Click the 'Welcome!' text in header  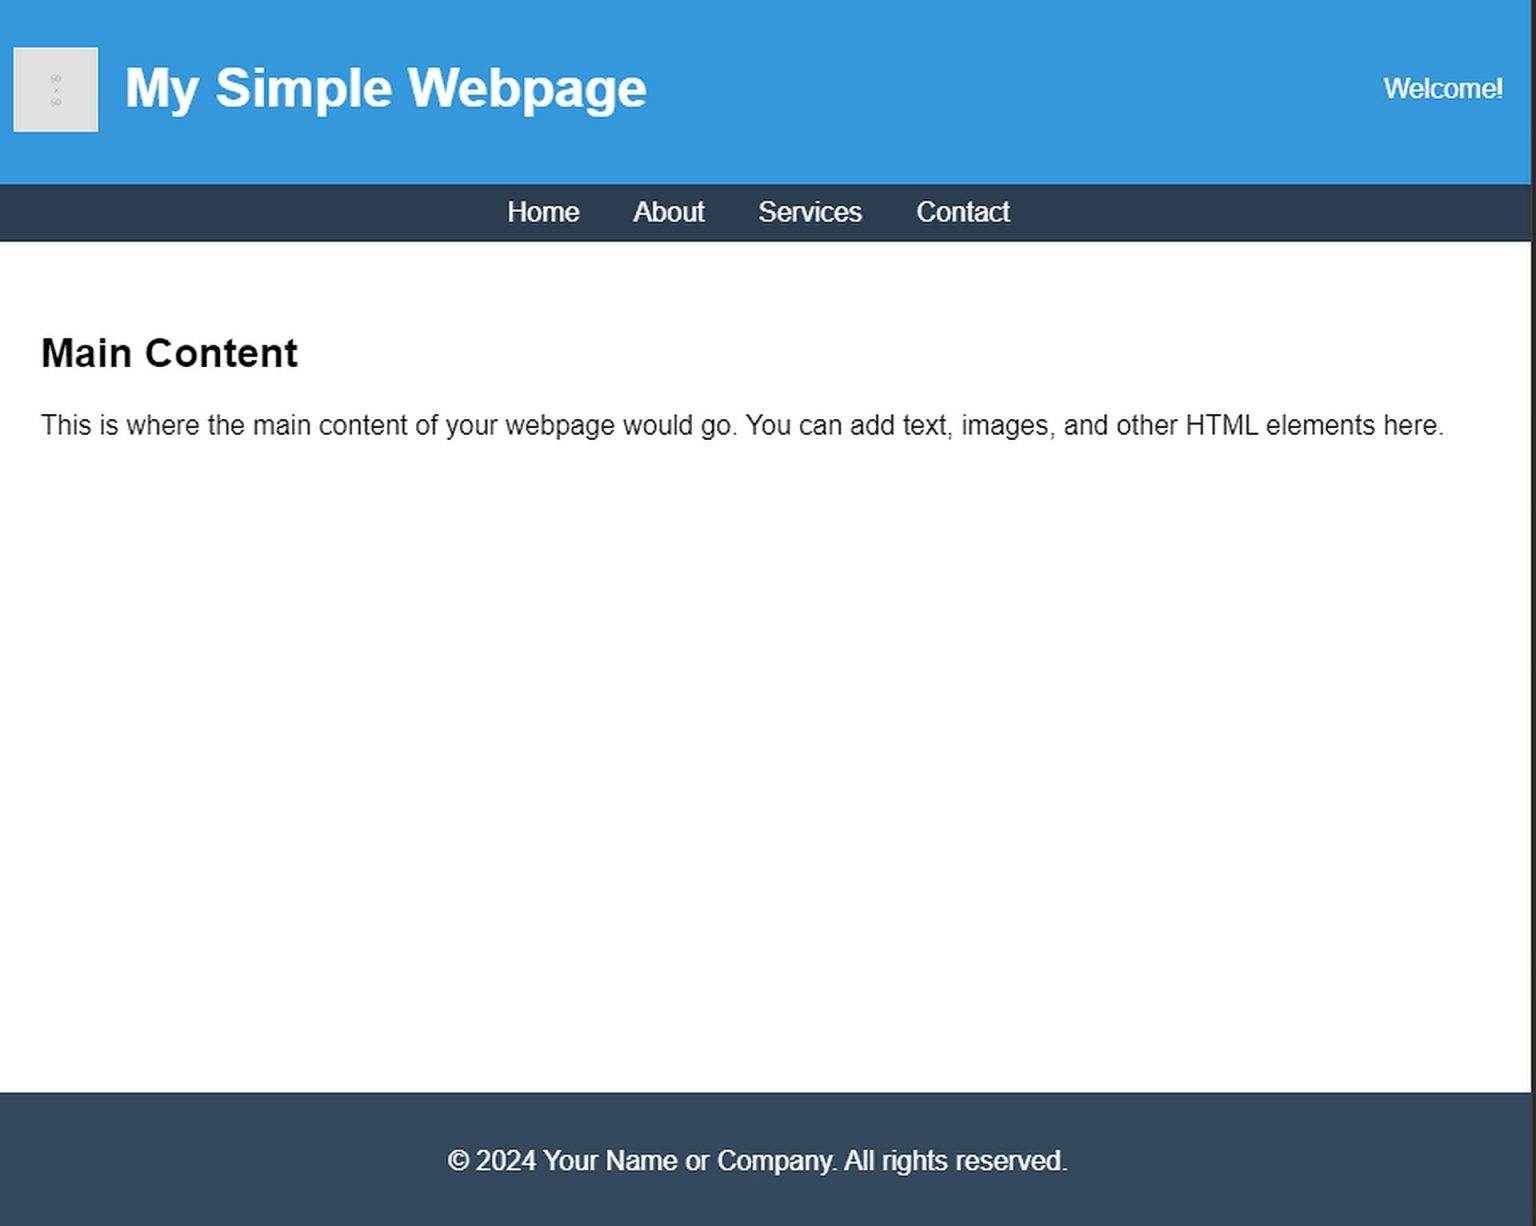(1442, 89)
